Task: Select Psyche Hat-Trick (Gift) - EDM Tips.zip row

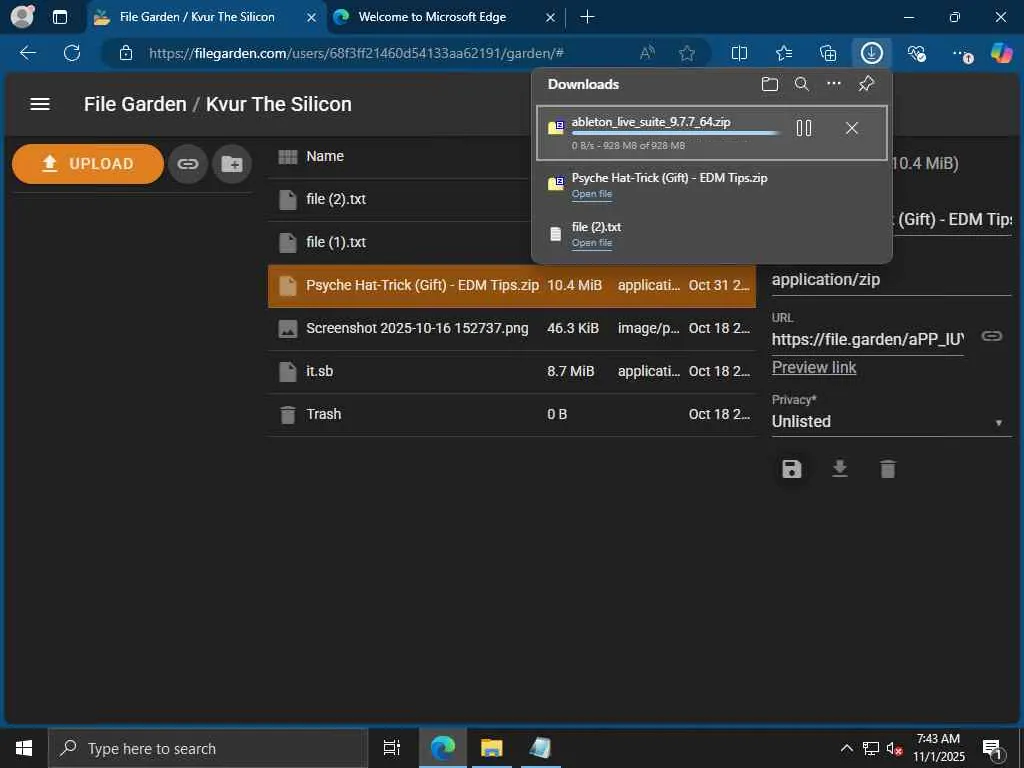Action: pos(511,285)
